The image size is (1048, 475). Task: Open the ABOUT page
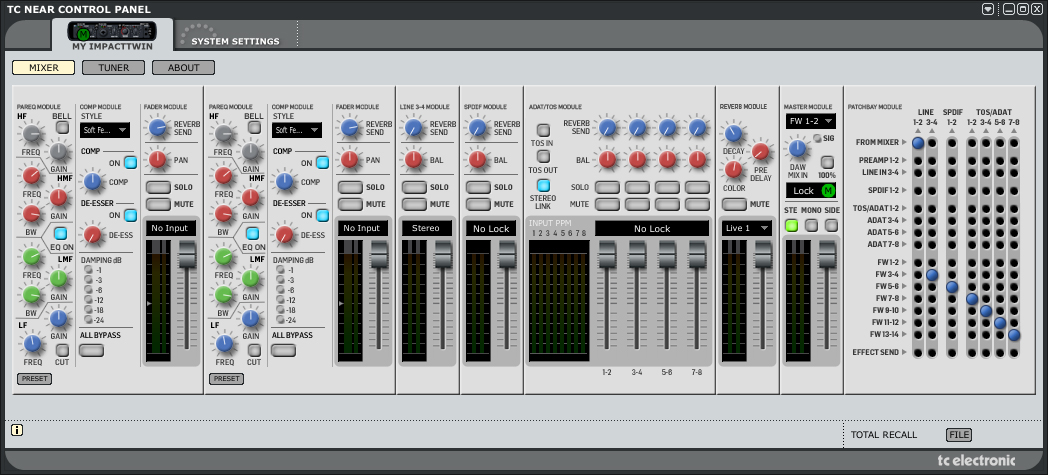183,67
